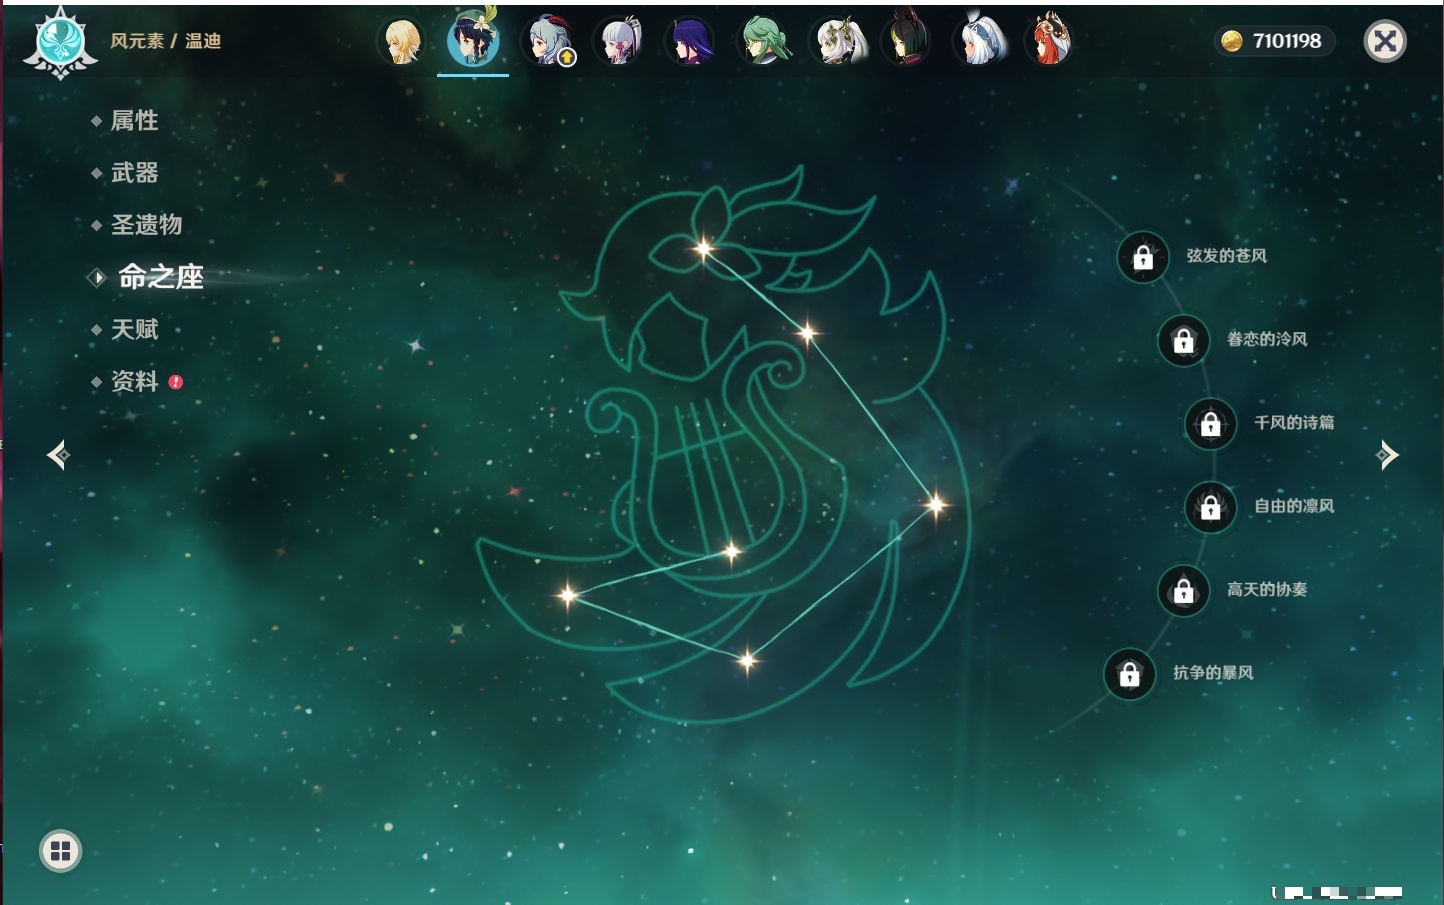Open constellation label 高天的协奏
Screen dimensions: 1444x905
1267,589
